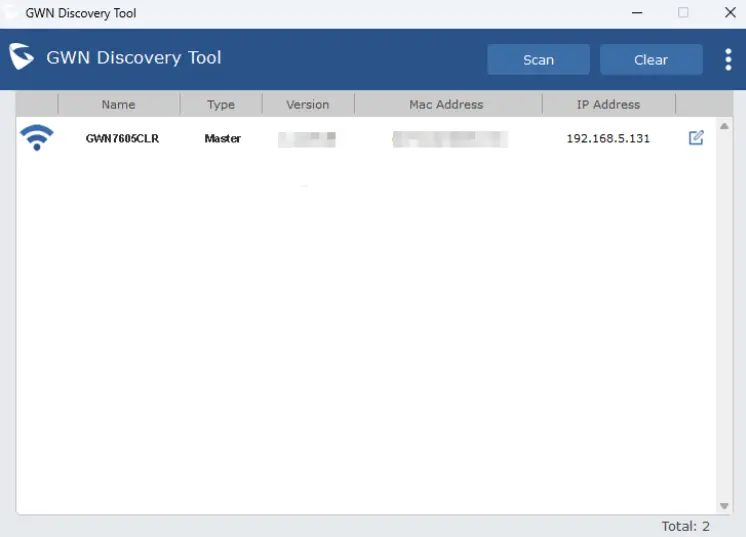Sort by the Version column header
Screen dimensions: 746x537
(308, 105)
